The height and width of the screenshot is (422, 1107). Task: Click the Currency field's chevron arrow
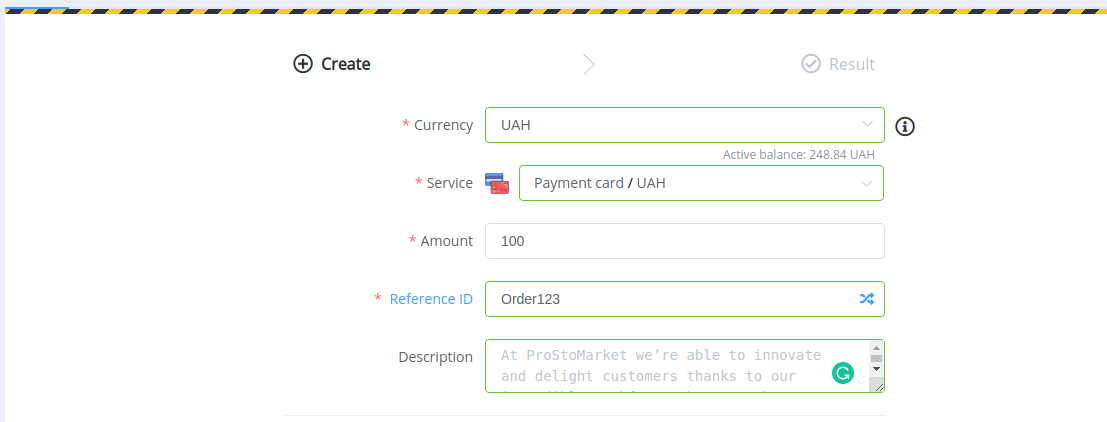coord(866,125)
